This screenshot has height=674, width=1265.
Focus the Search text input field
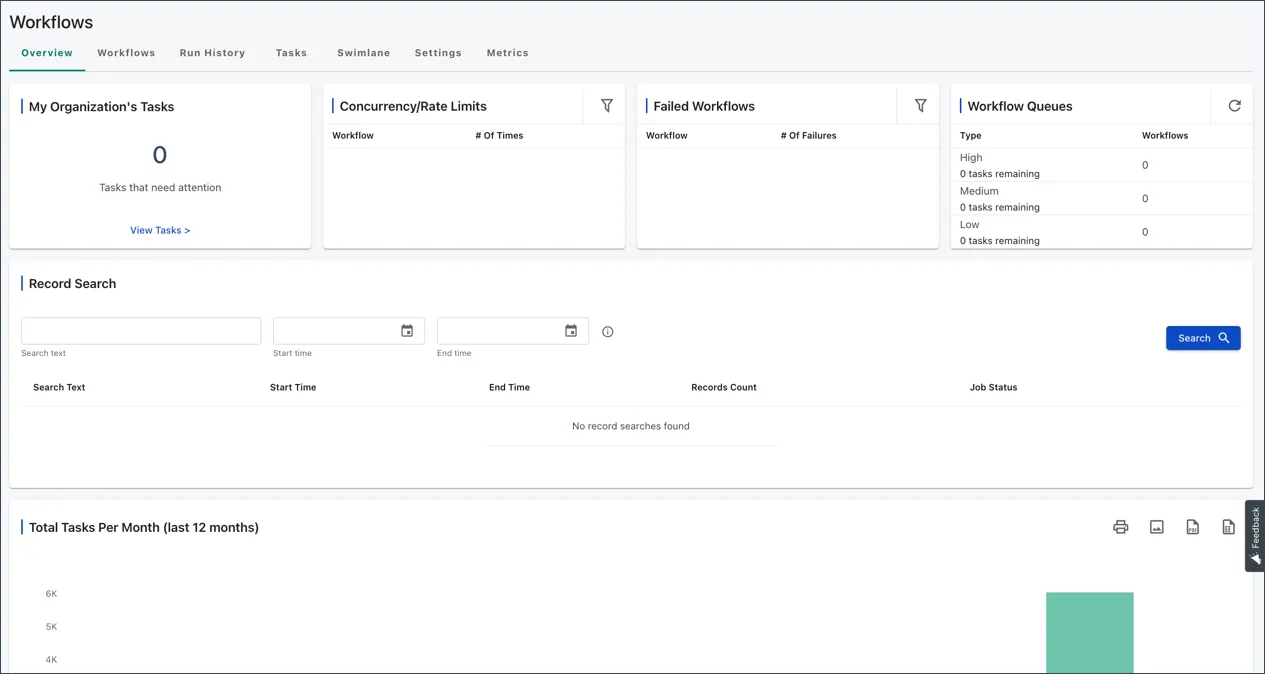(141, 331)
